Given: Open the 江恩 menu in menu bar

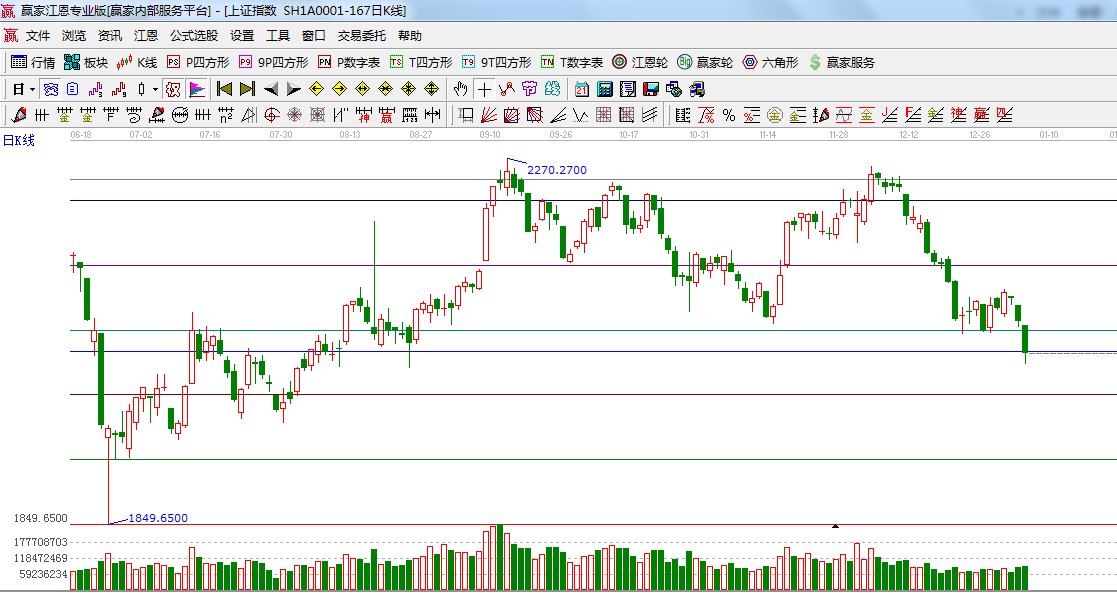Looking at the screenshot, I should point(146,36).
